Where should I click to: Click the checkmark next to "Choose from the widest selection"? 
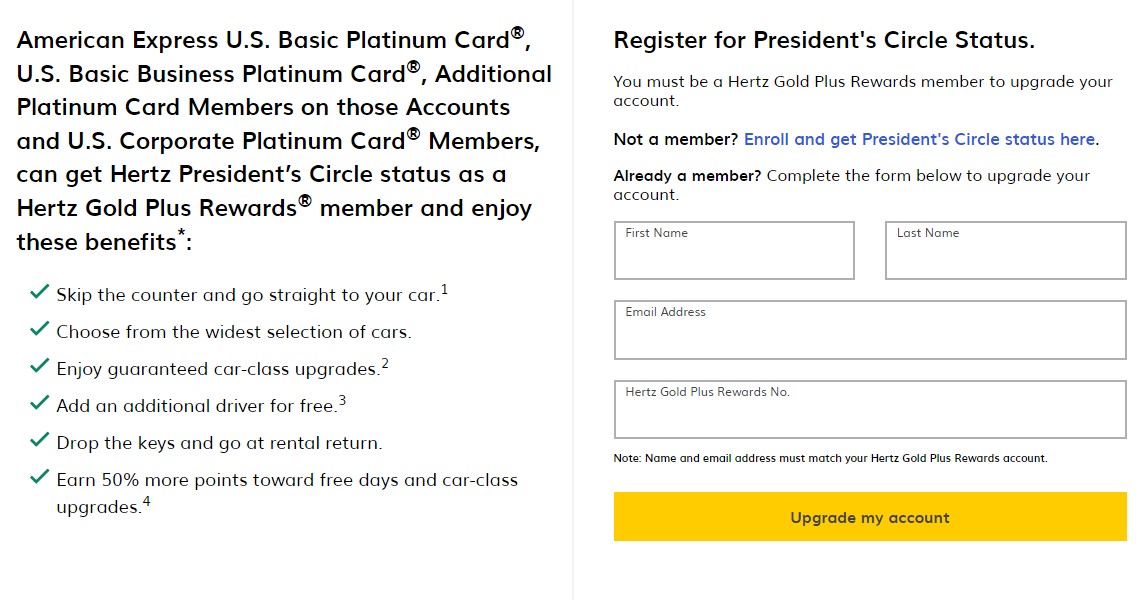tap(39, 329)
